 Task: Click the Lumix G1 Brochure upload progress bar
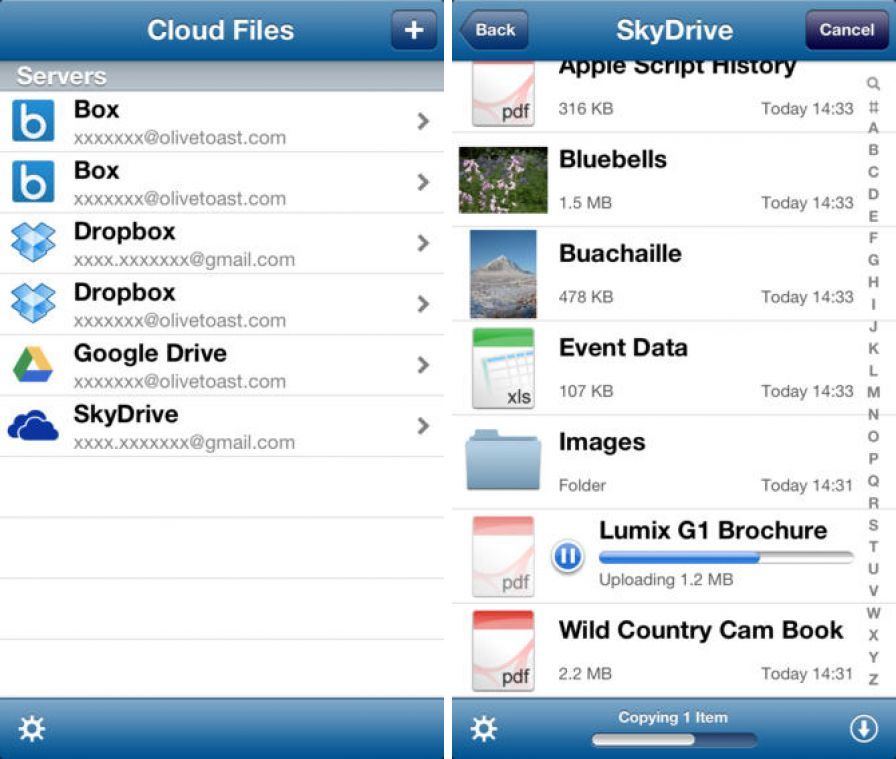725,557
